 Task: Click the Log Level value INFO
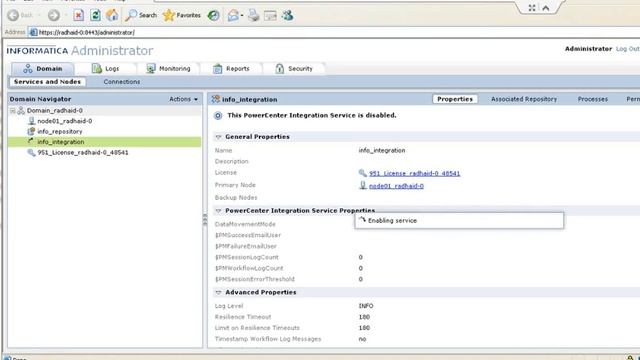(366, 306)
